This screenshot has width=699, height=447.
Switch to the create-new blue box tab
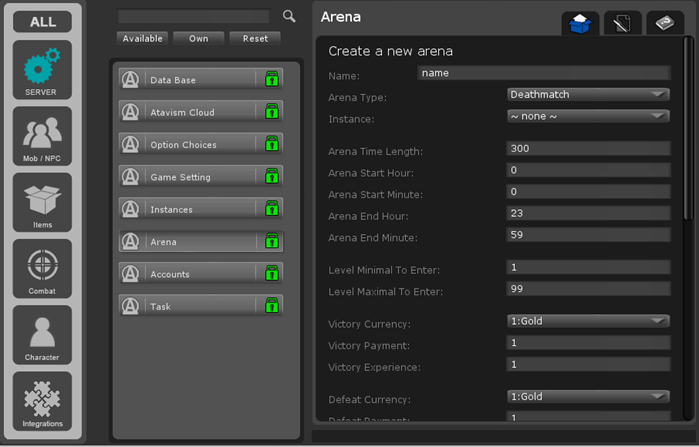(x=580, y=24)
